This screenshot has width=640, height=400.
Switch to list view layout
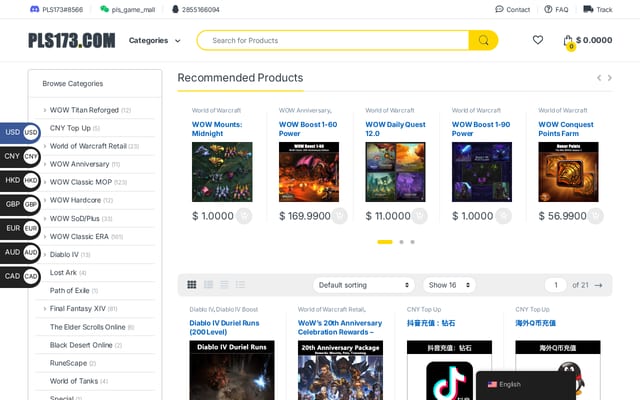coord(224,284)
